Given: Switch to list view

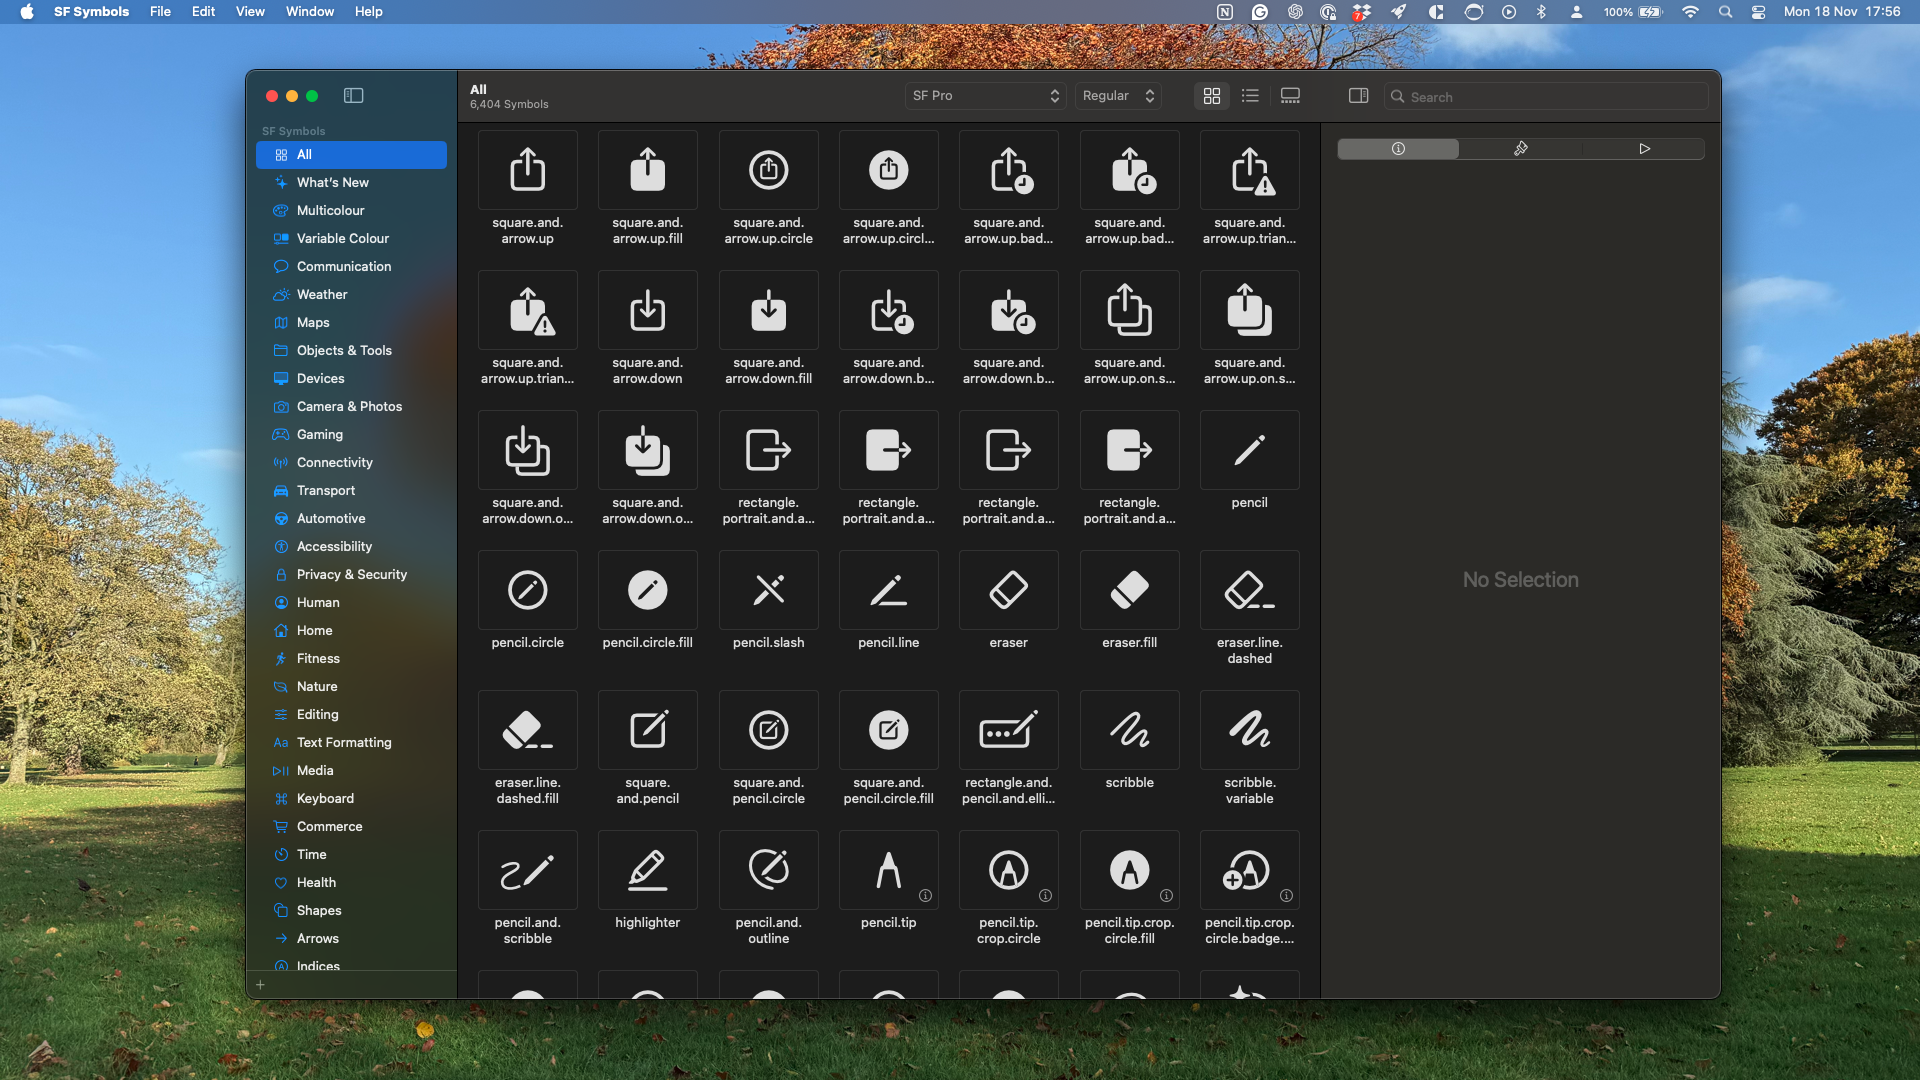Looking at the screenshot, I should tap(1250, 96).
